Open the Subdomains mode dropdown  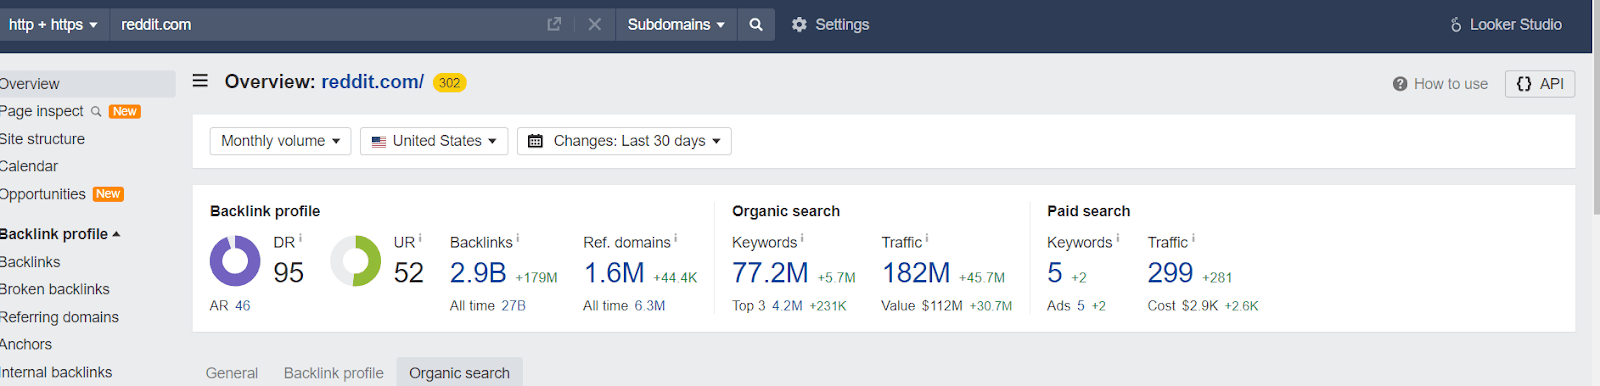(x=676, y=25)
